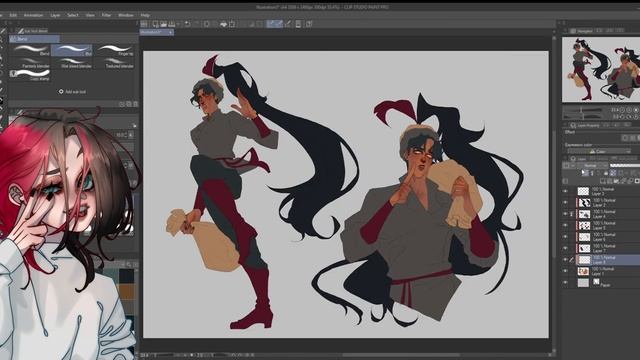Hide Layer 7 using its eye icon
640x360 pixels.
coord(565,248)
